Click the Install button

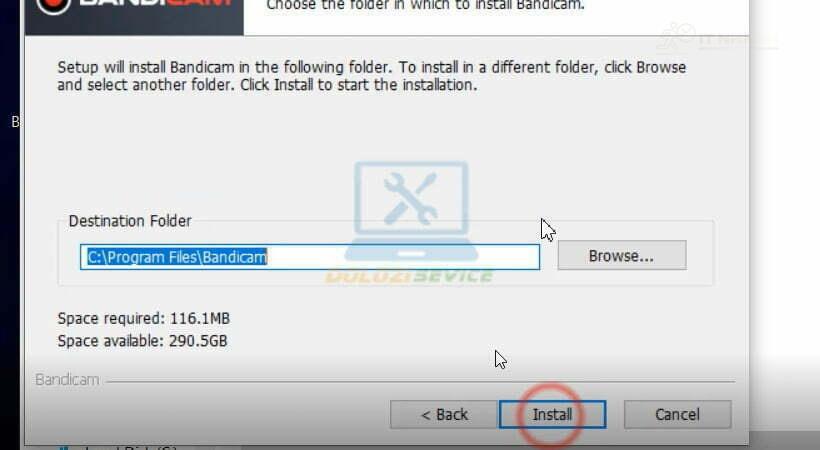[x=552, y=414]
